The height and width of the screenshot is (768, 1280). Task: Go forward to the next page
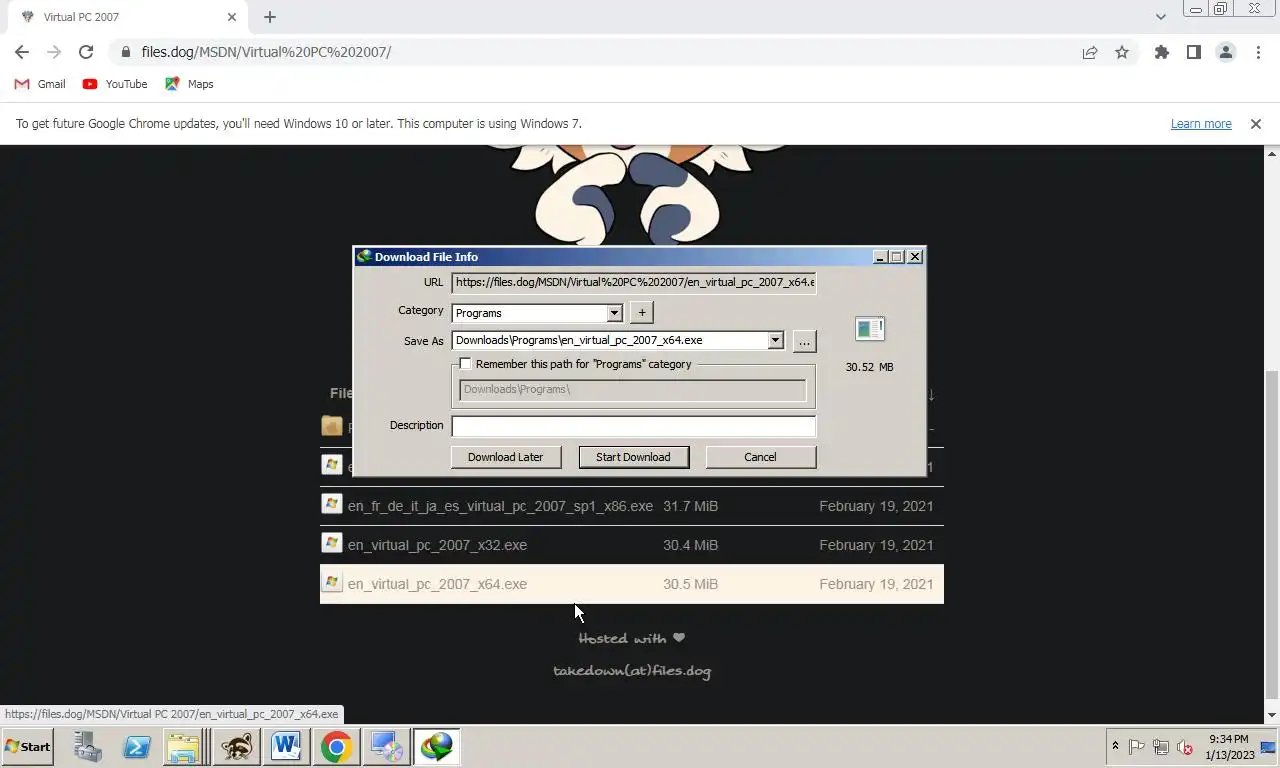tap(54, 52)
